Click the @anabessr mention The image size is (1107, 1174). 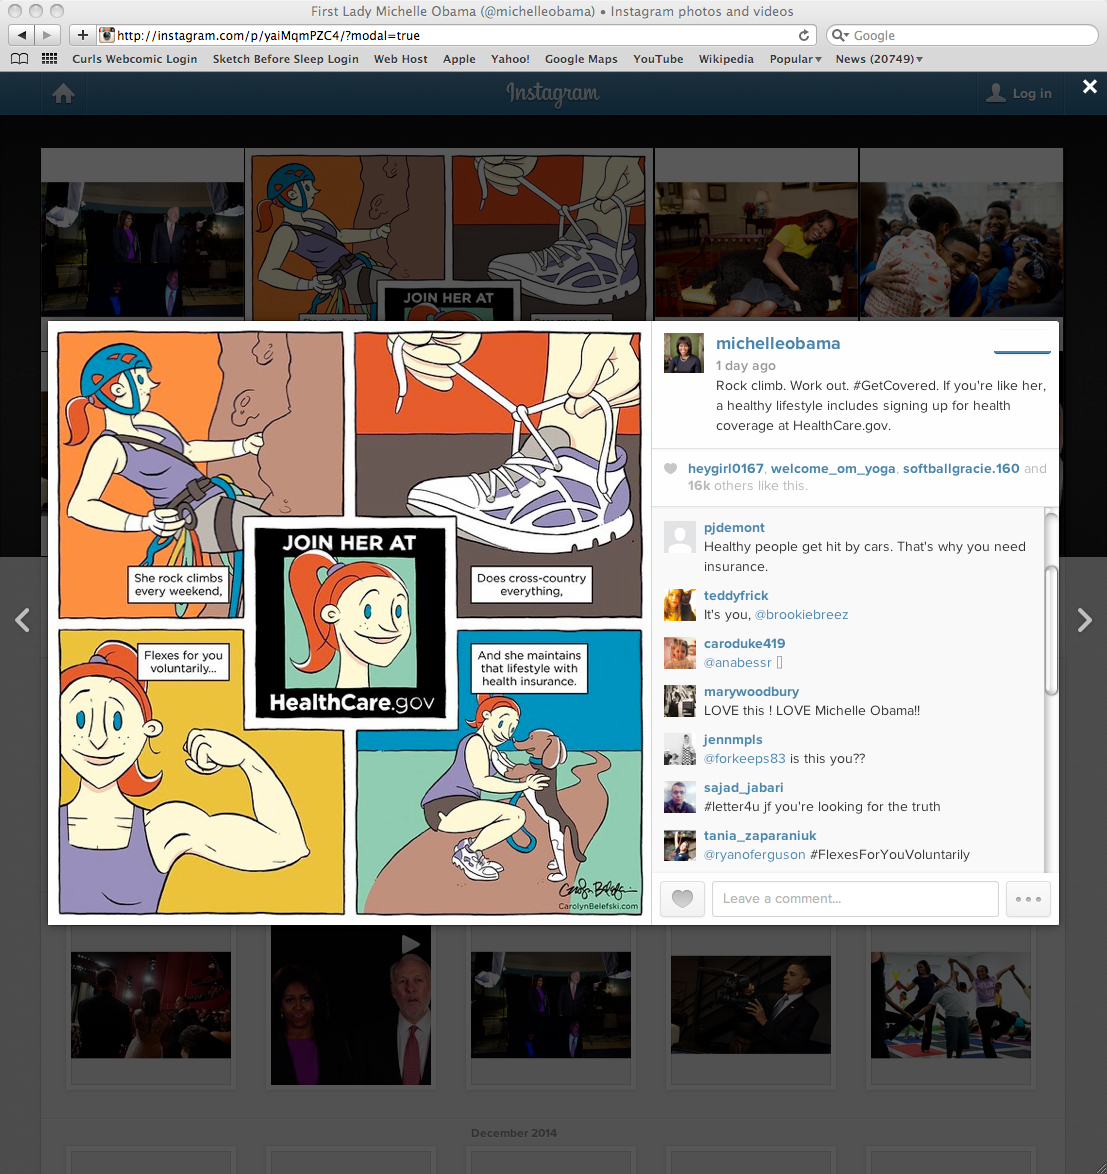737,663
